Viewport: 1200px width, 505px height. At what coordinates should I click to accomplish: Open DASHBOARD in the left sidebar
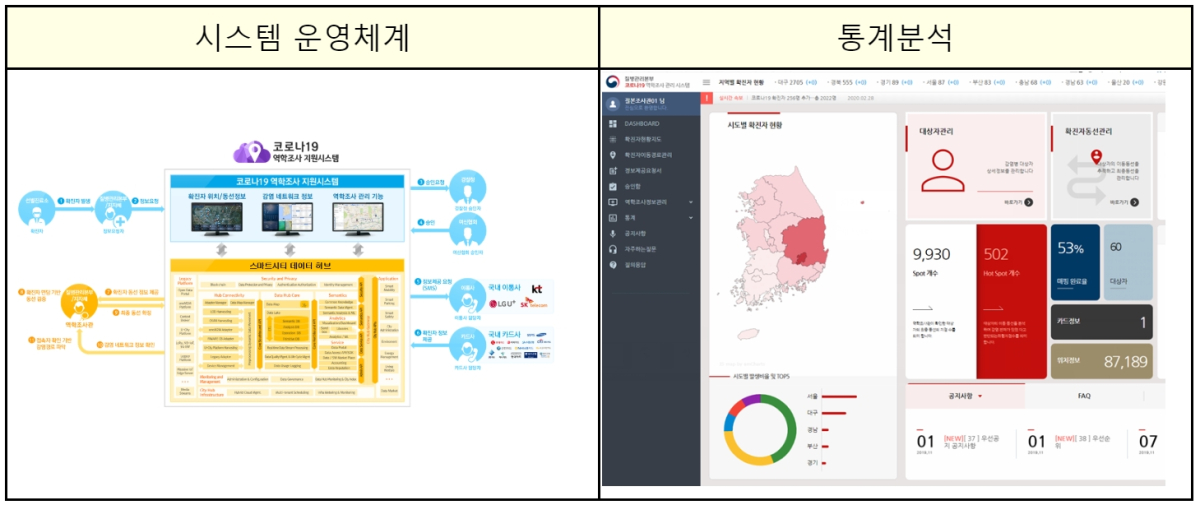coord(641,123)
